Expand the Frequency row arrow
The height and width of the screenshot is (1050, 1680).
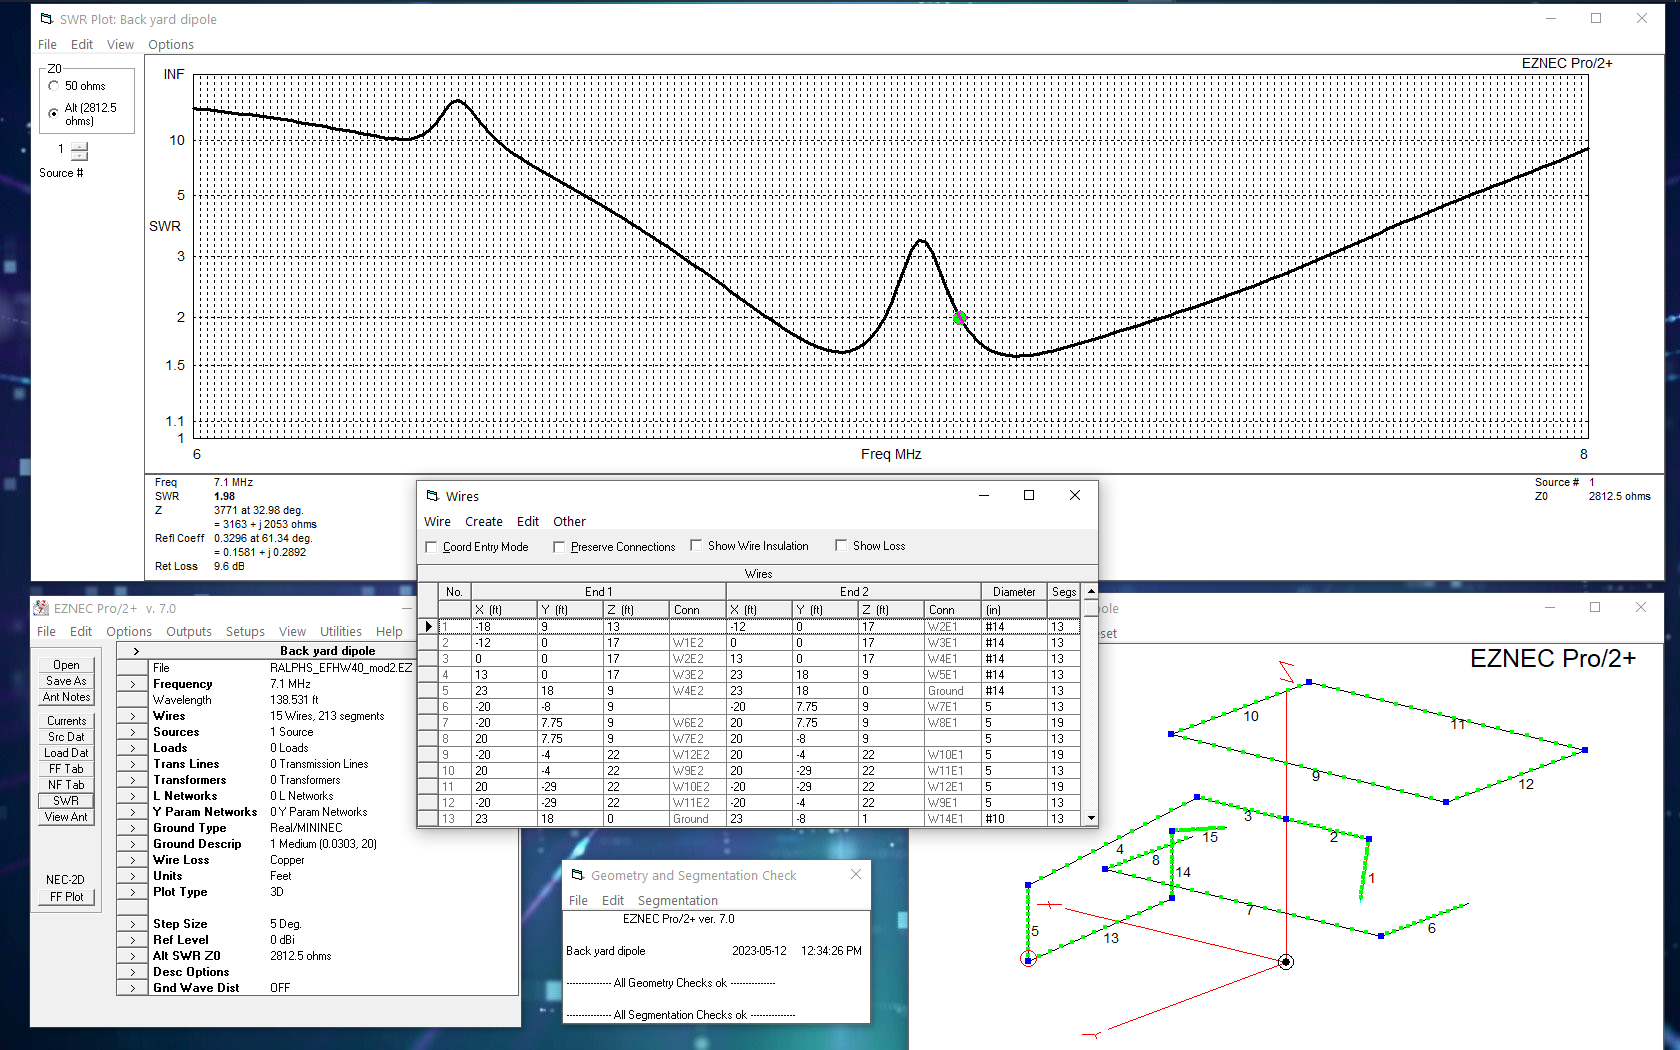point(133,684)
